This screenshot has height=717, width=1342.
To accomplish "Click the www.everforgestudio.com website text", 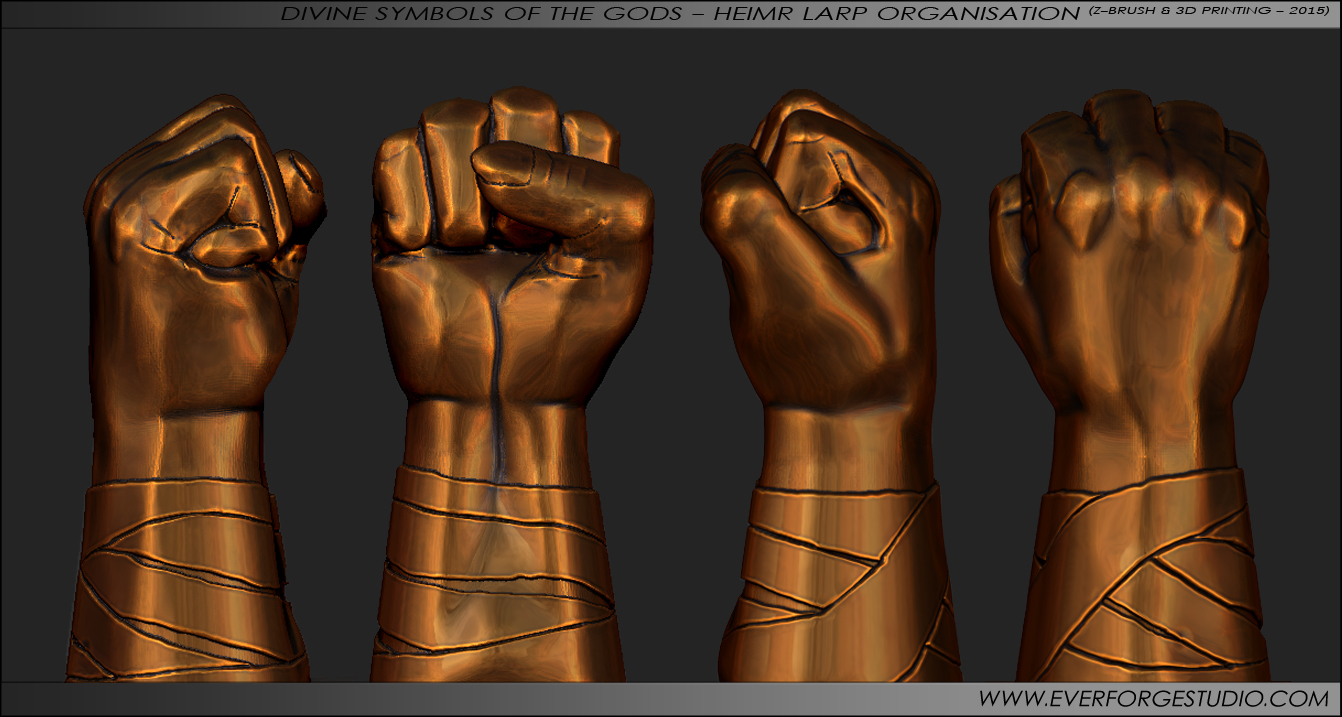I will click(1152, 698).
